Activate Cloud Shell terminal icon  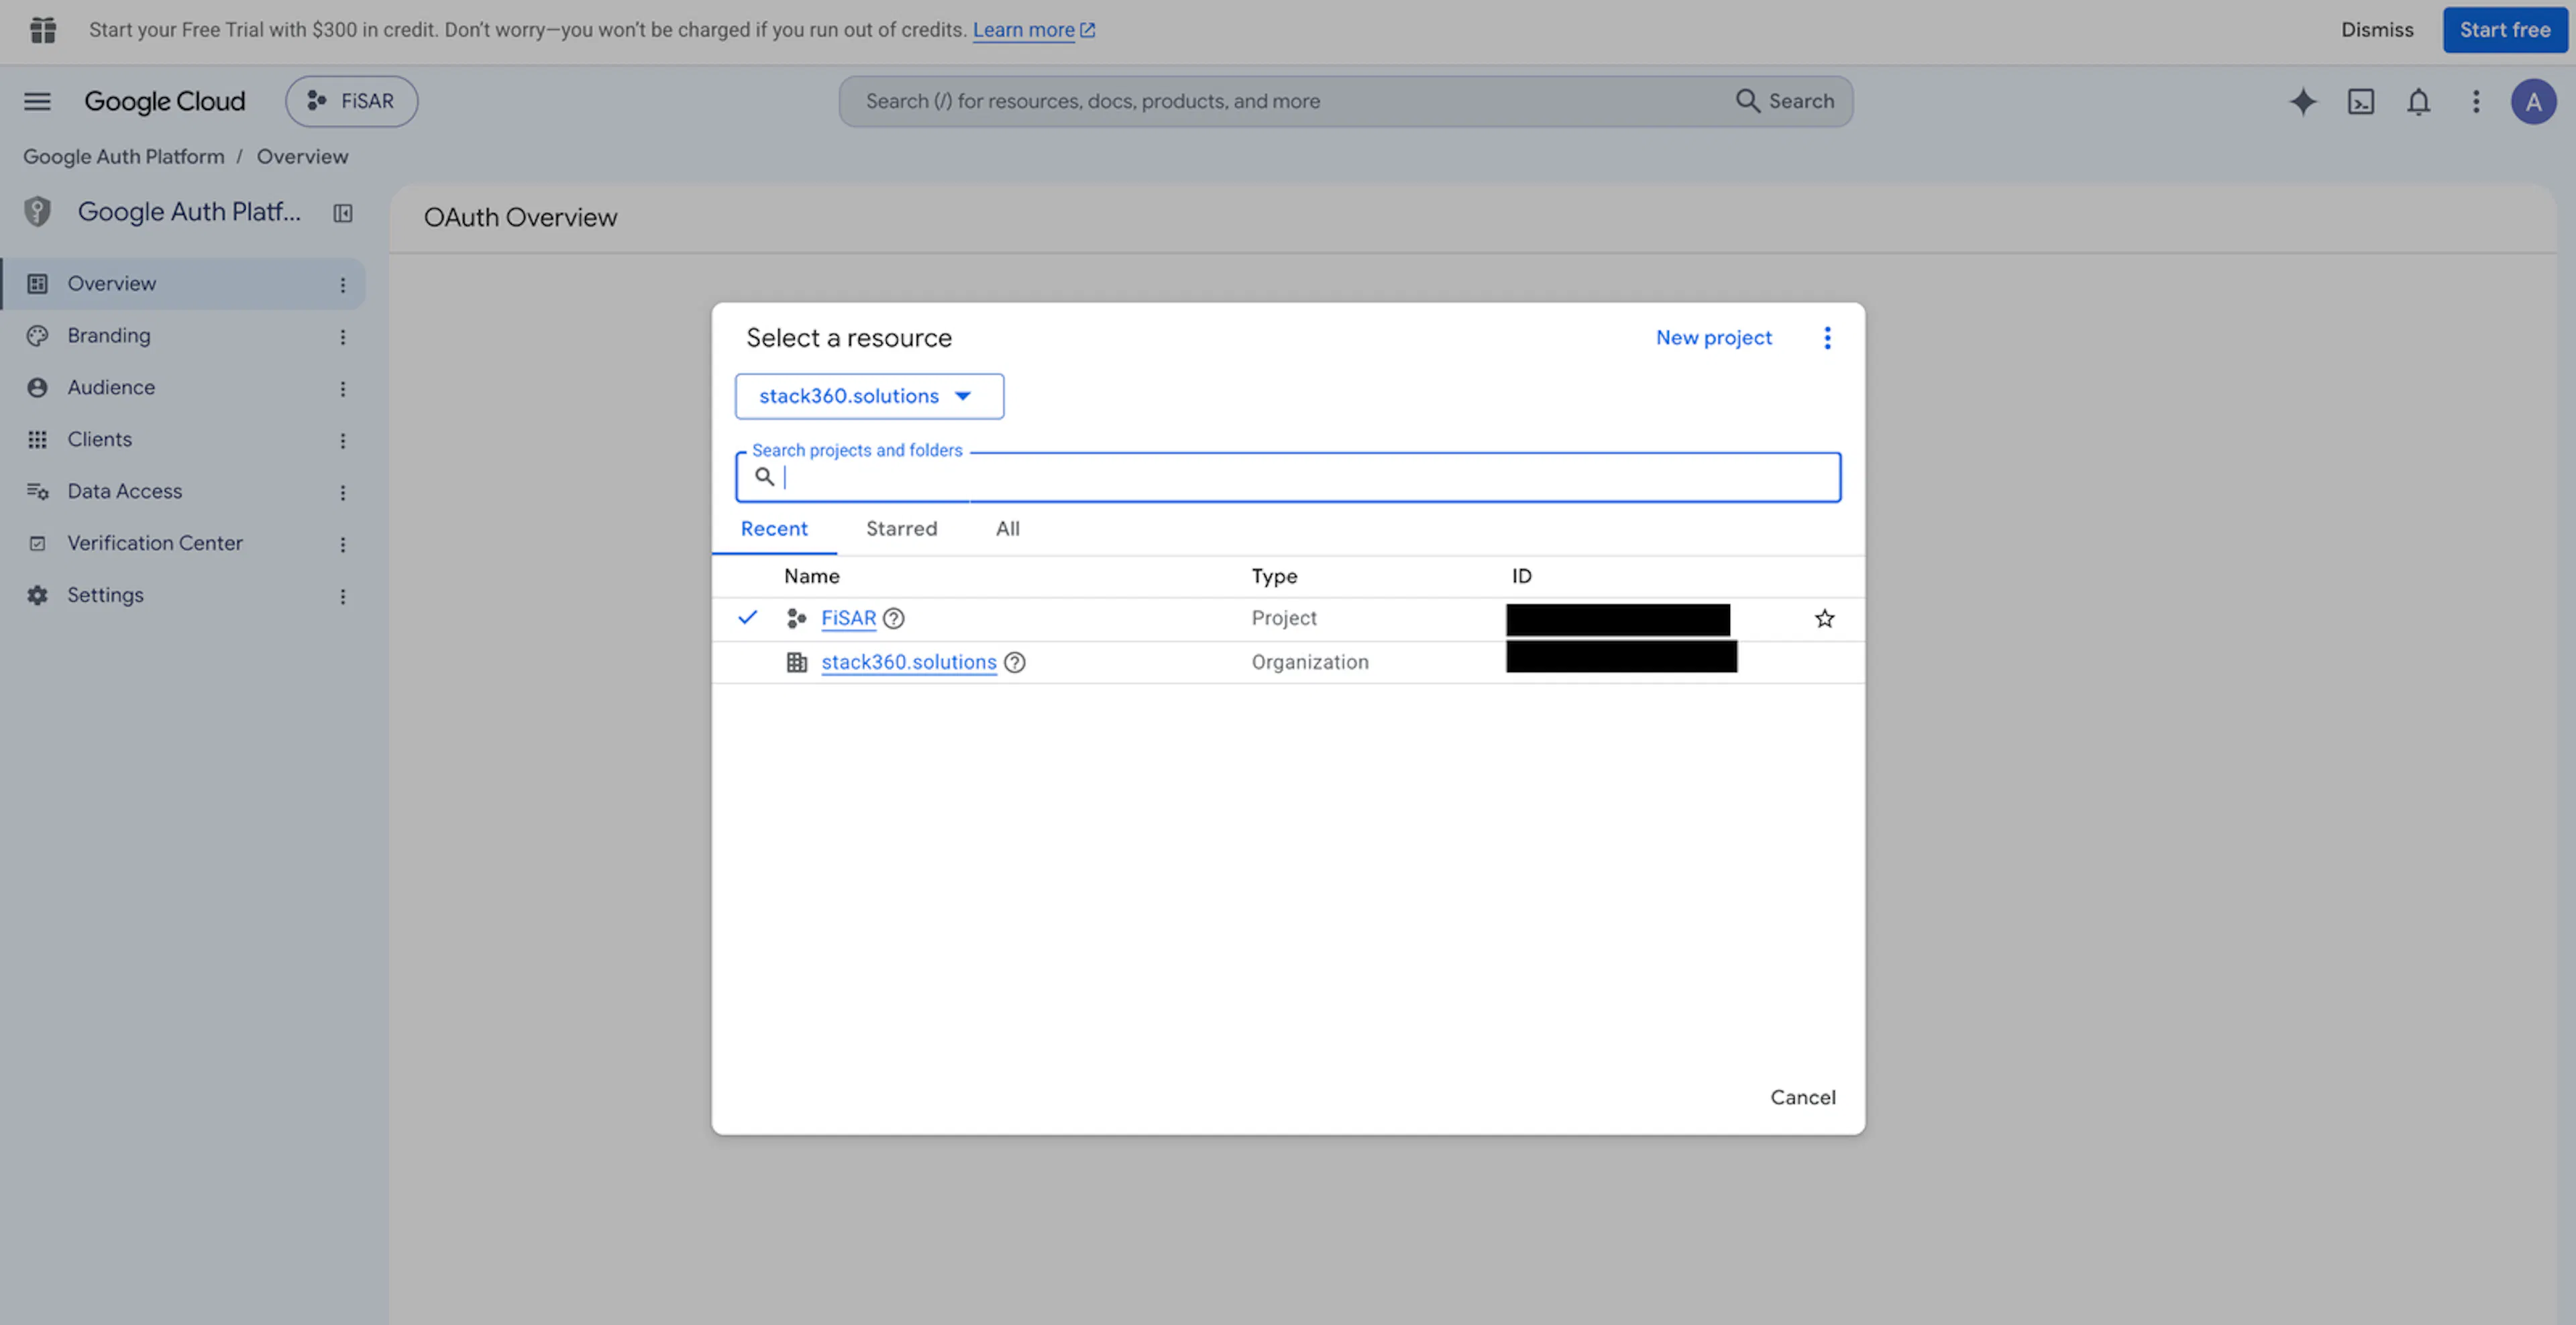(x=2361, y=101)
